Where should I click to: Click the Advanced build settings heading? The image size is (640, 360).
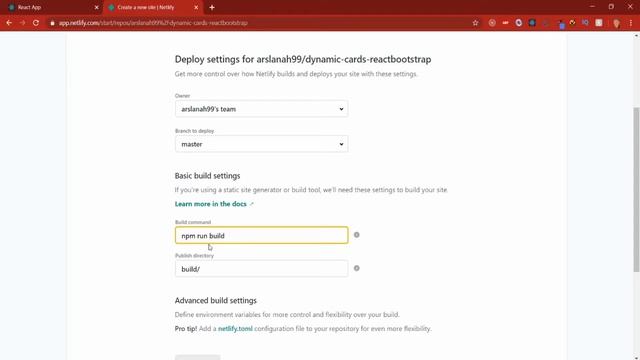pos(216,300)
